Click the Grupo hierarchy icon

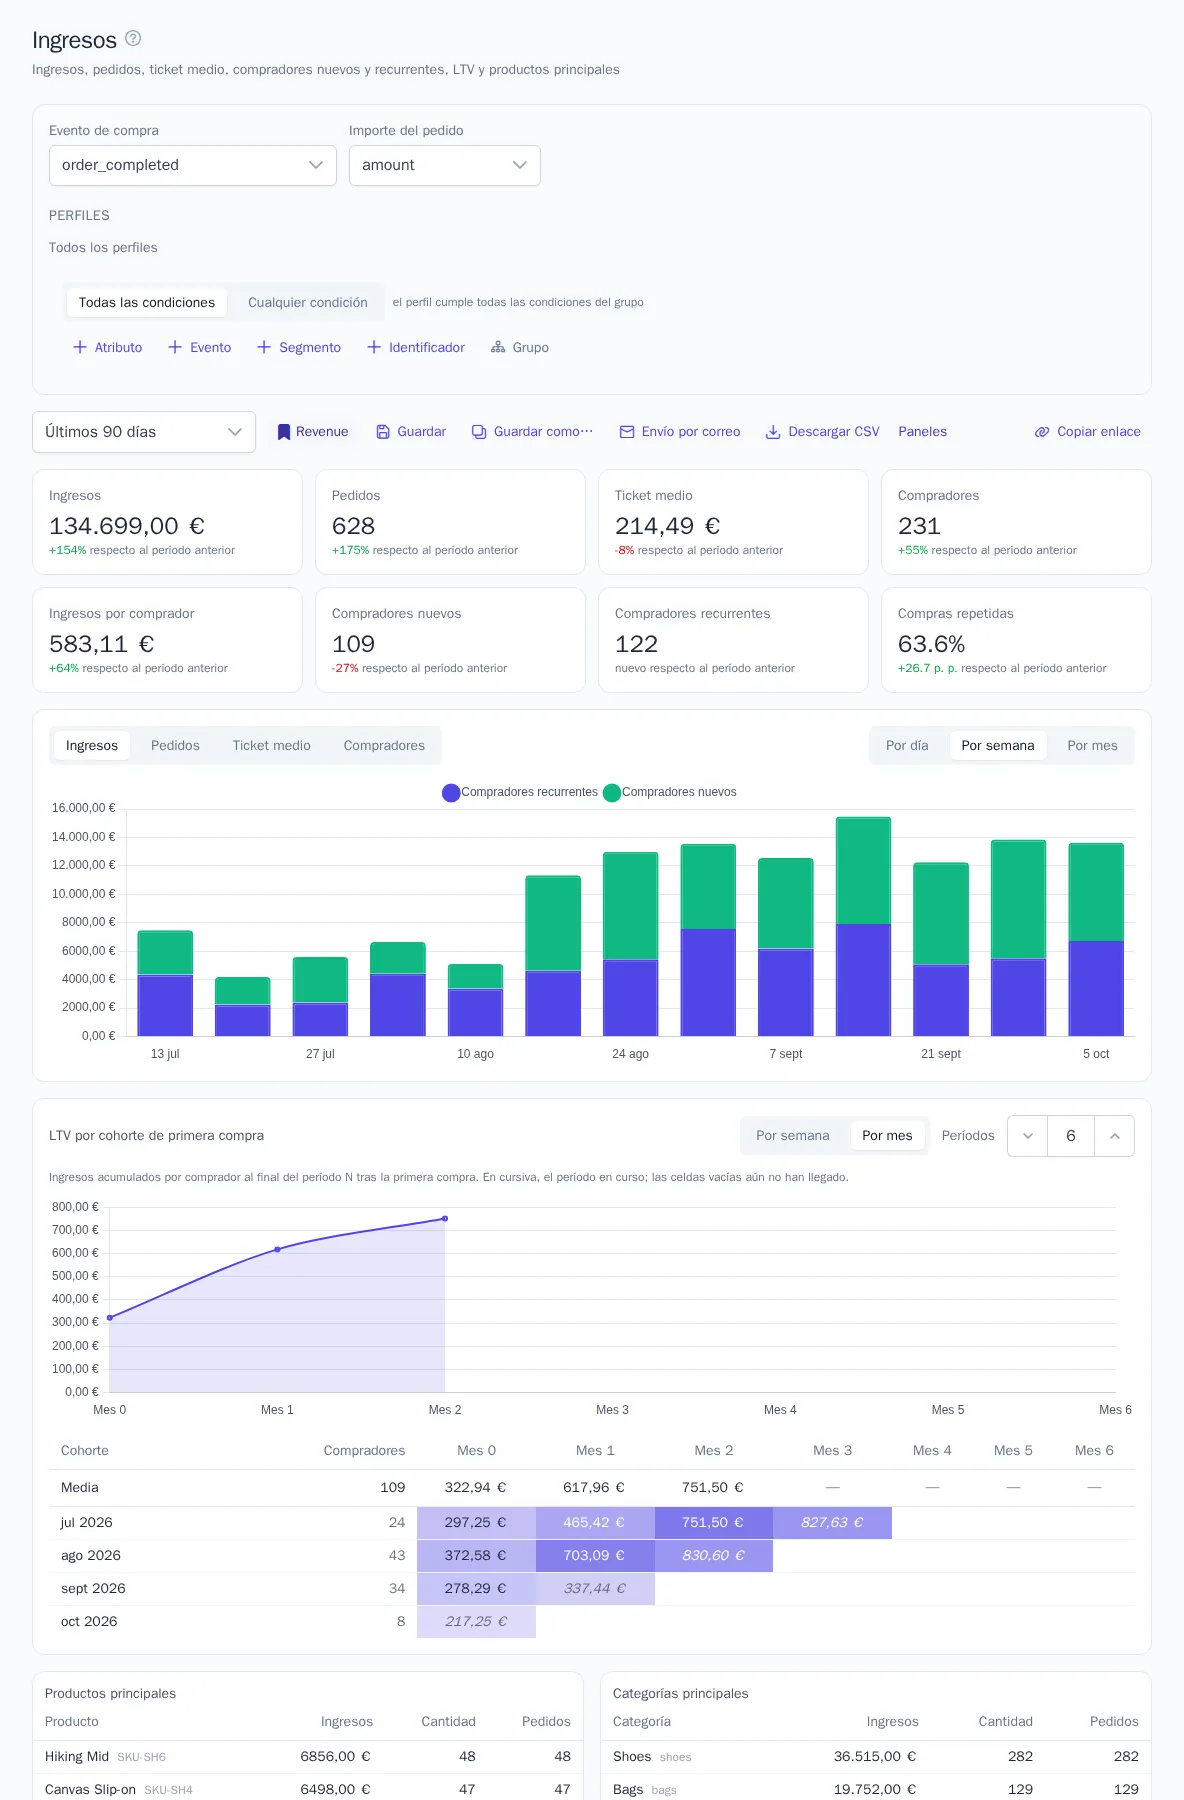498,347
